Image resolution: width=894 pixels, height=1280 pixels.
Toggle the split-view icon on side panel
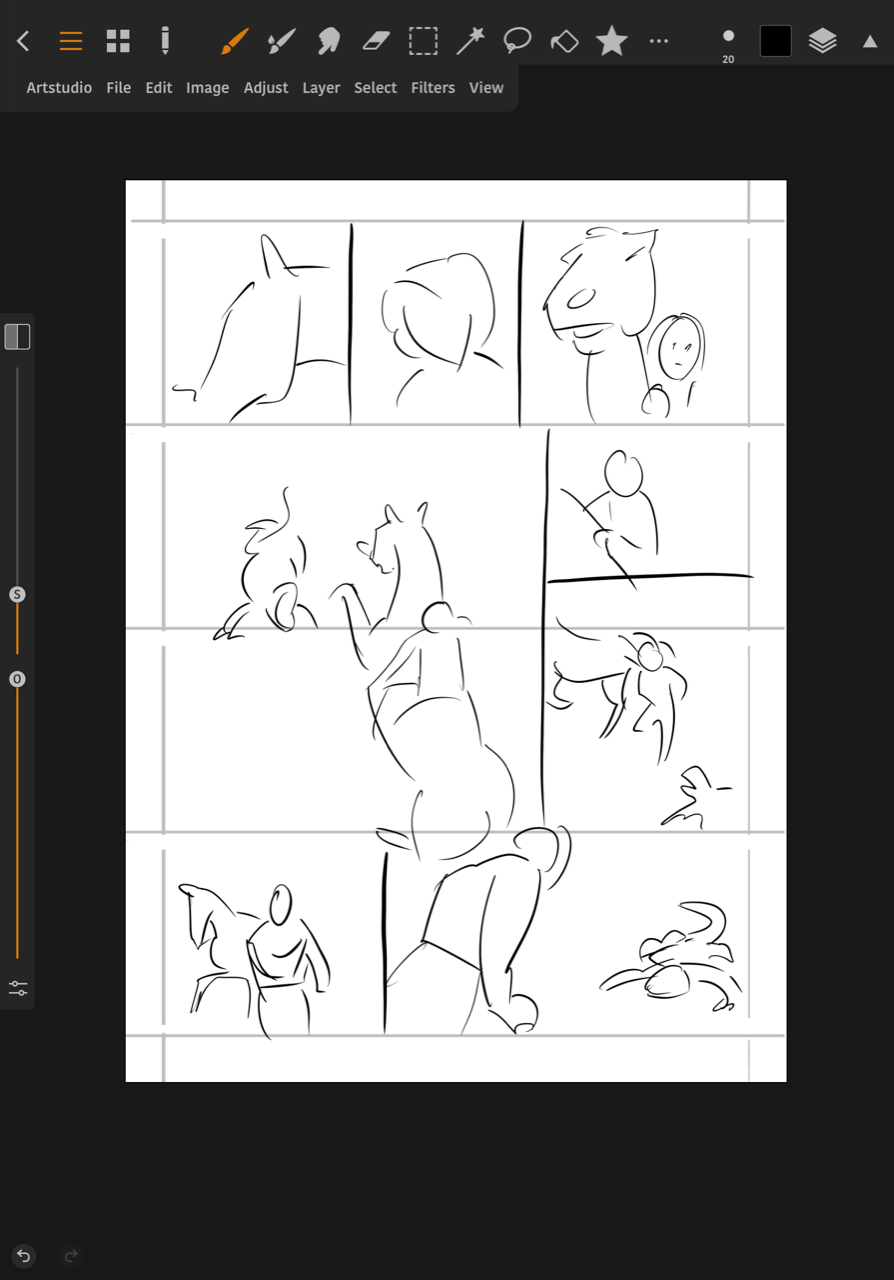pos(17,337)
